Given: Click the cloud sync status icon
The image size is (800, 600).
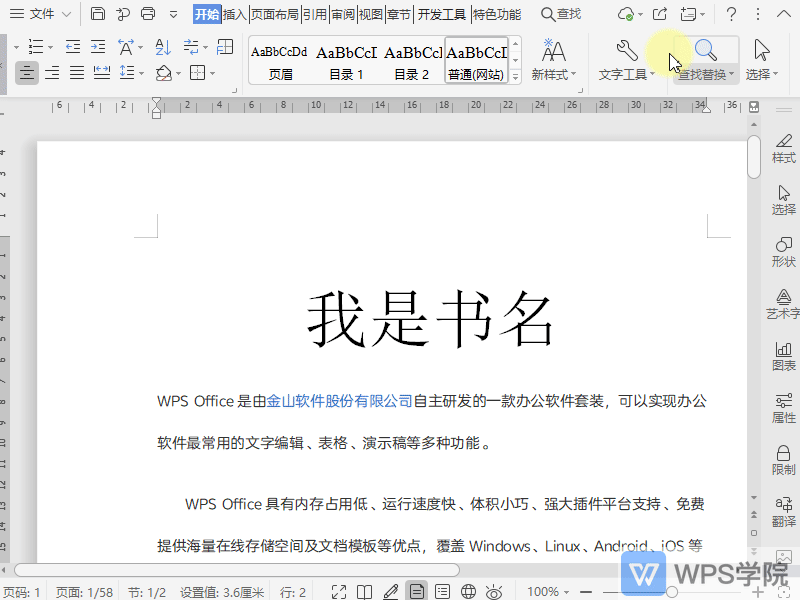Looking at the screenshot, I should pyautogui.click(x=626, y=14).
